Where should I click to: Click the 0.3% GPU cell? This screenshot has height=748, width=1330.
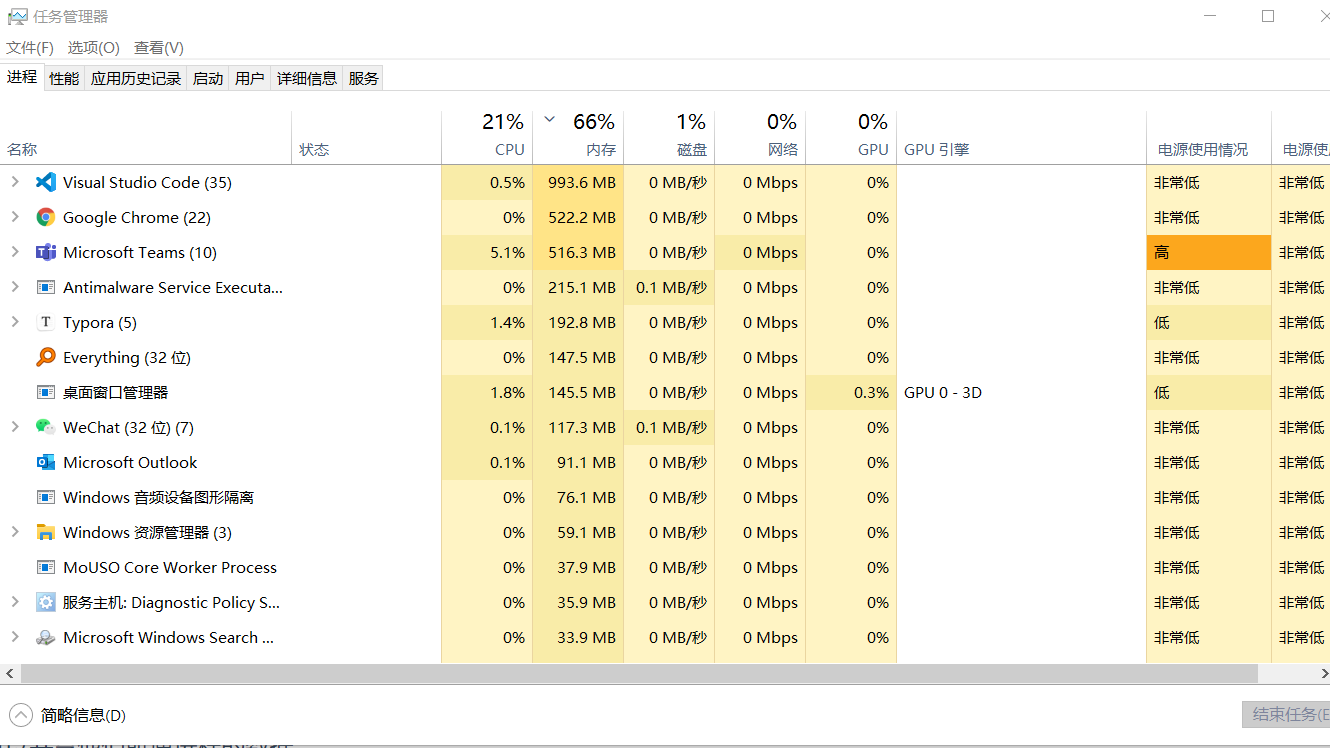851,392
